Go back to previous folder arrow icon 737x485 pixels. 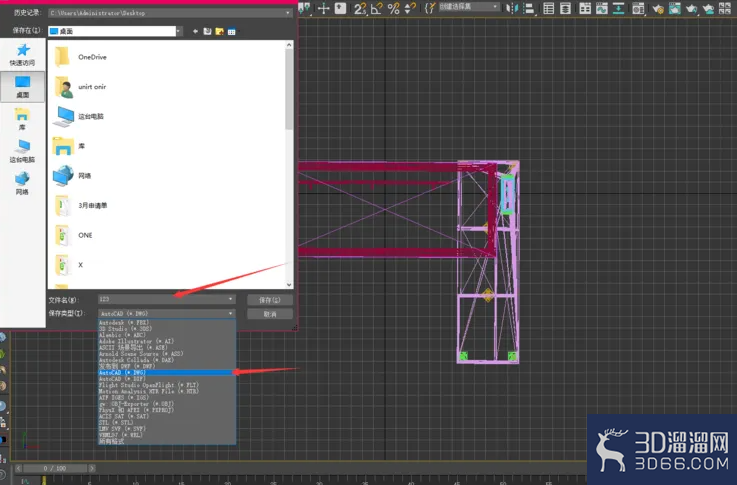[x=196, y=31]
